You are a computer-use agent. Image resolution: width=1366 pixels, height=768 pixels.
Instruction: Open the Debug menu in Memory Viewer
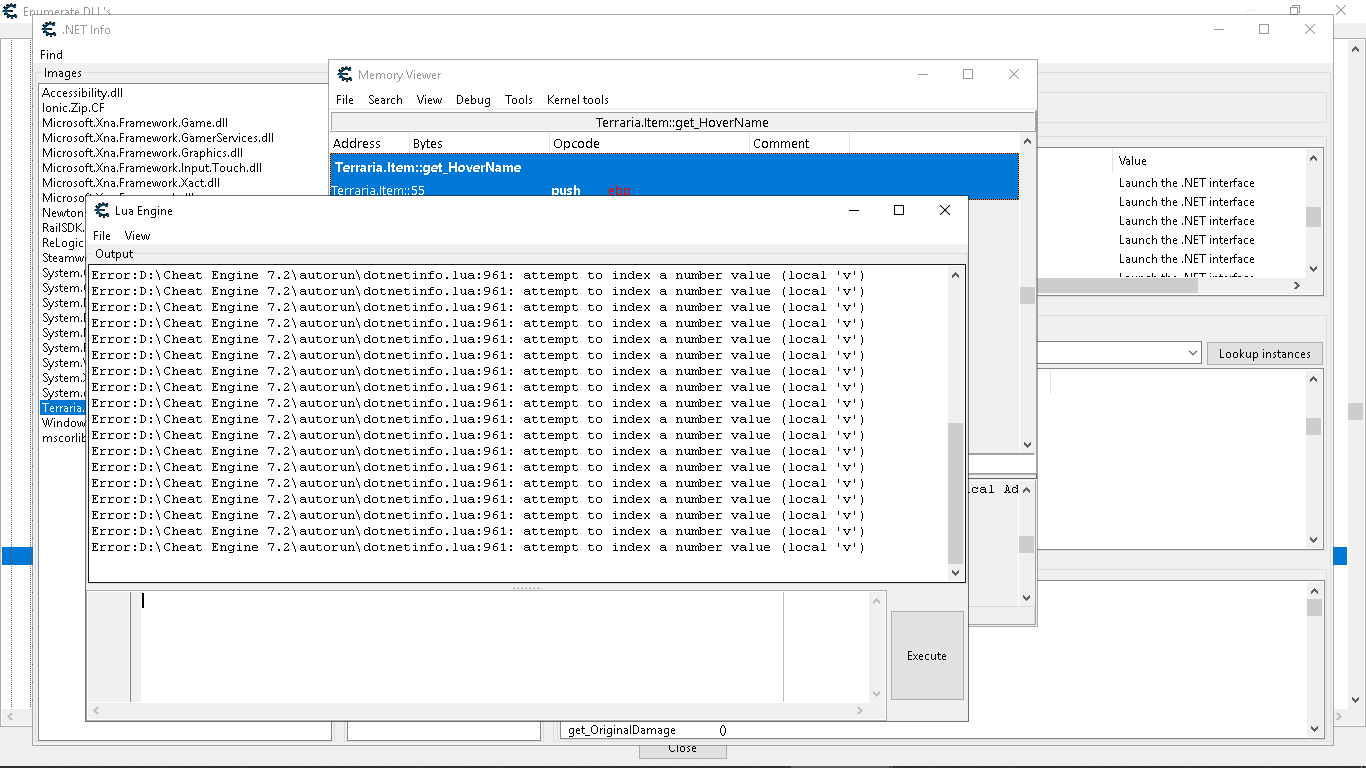pyautogui.click(x=472, y=100)
